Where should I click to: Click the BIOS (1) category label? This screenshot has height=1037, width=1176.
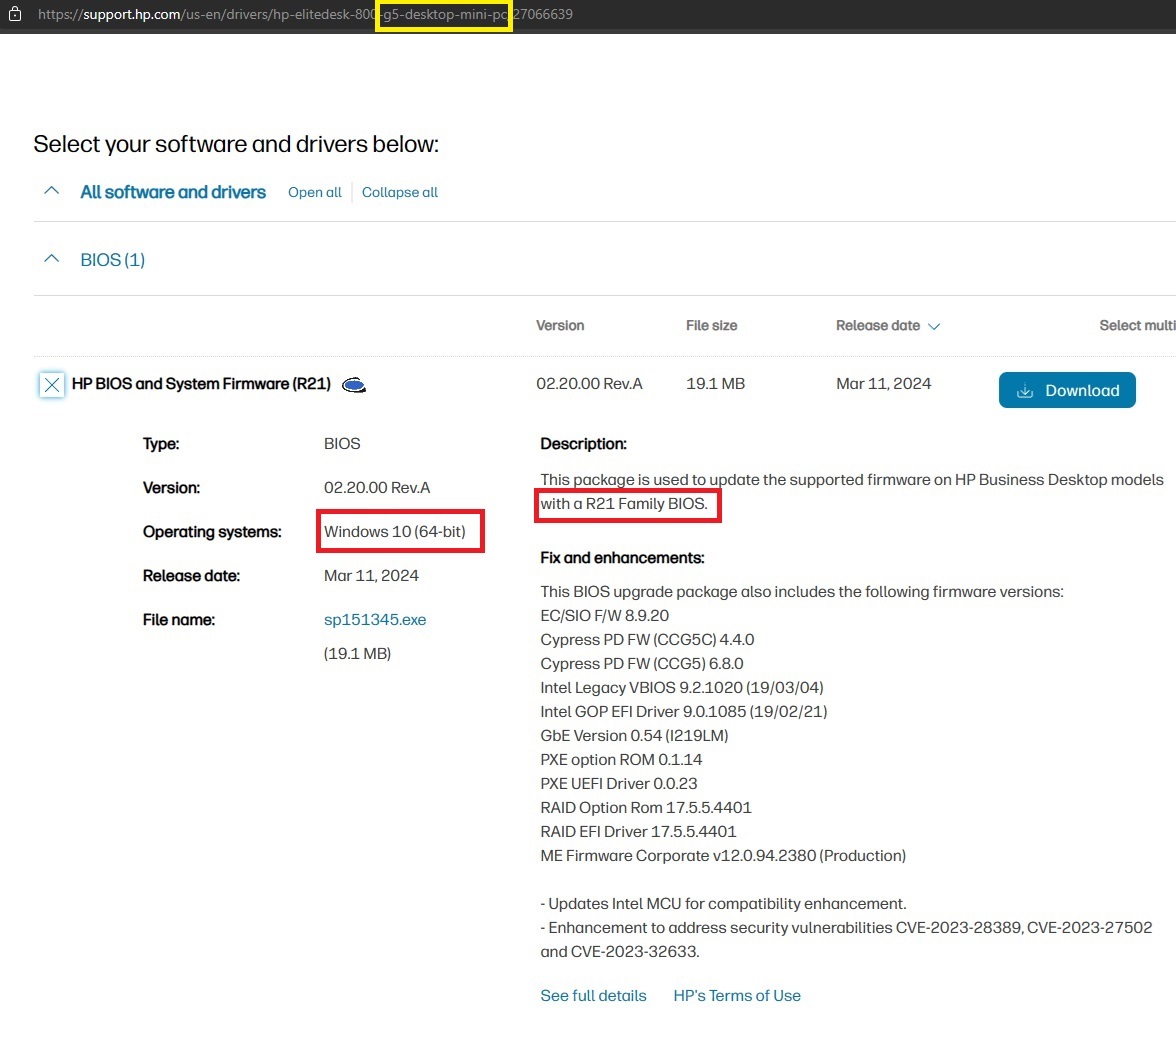coord(112,259)
